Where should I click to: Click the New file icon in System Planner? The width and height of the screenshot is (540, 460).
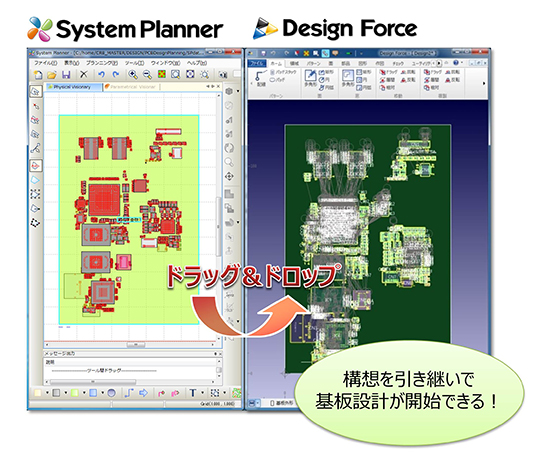[x=38, y=75]
